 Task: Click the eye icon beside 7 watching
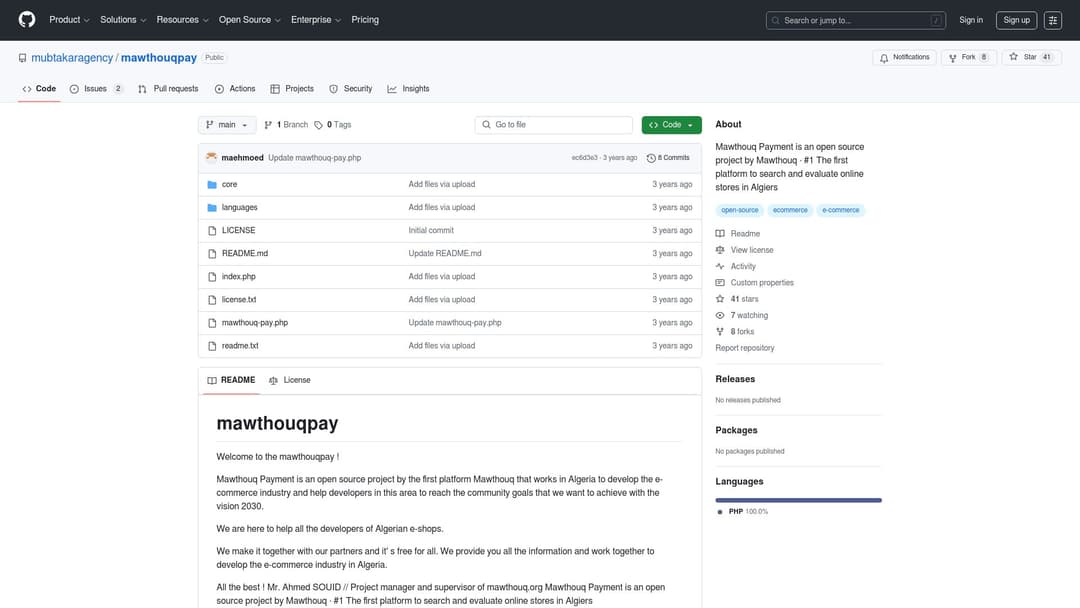tap(720, 315)
